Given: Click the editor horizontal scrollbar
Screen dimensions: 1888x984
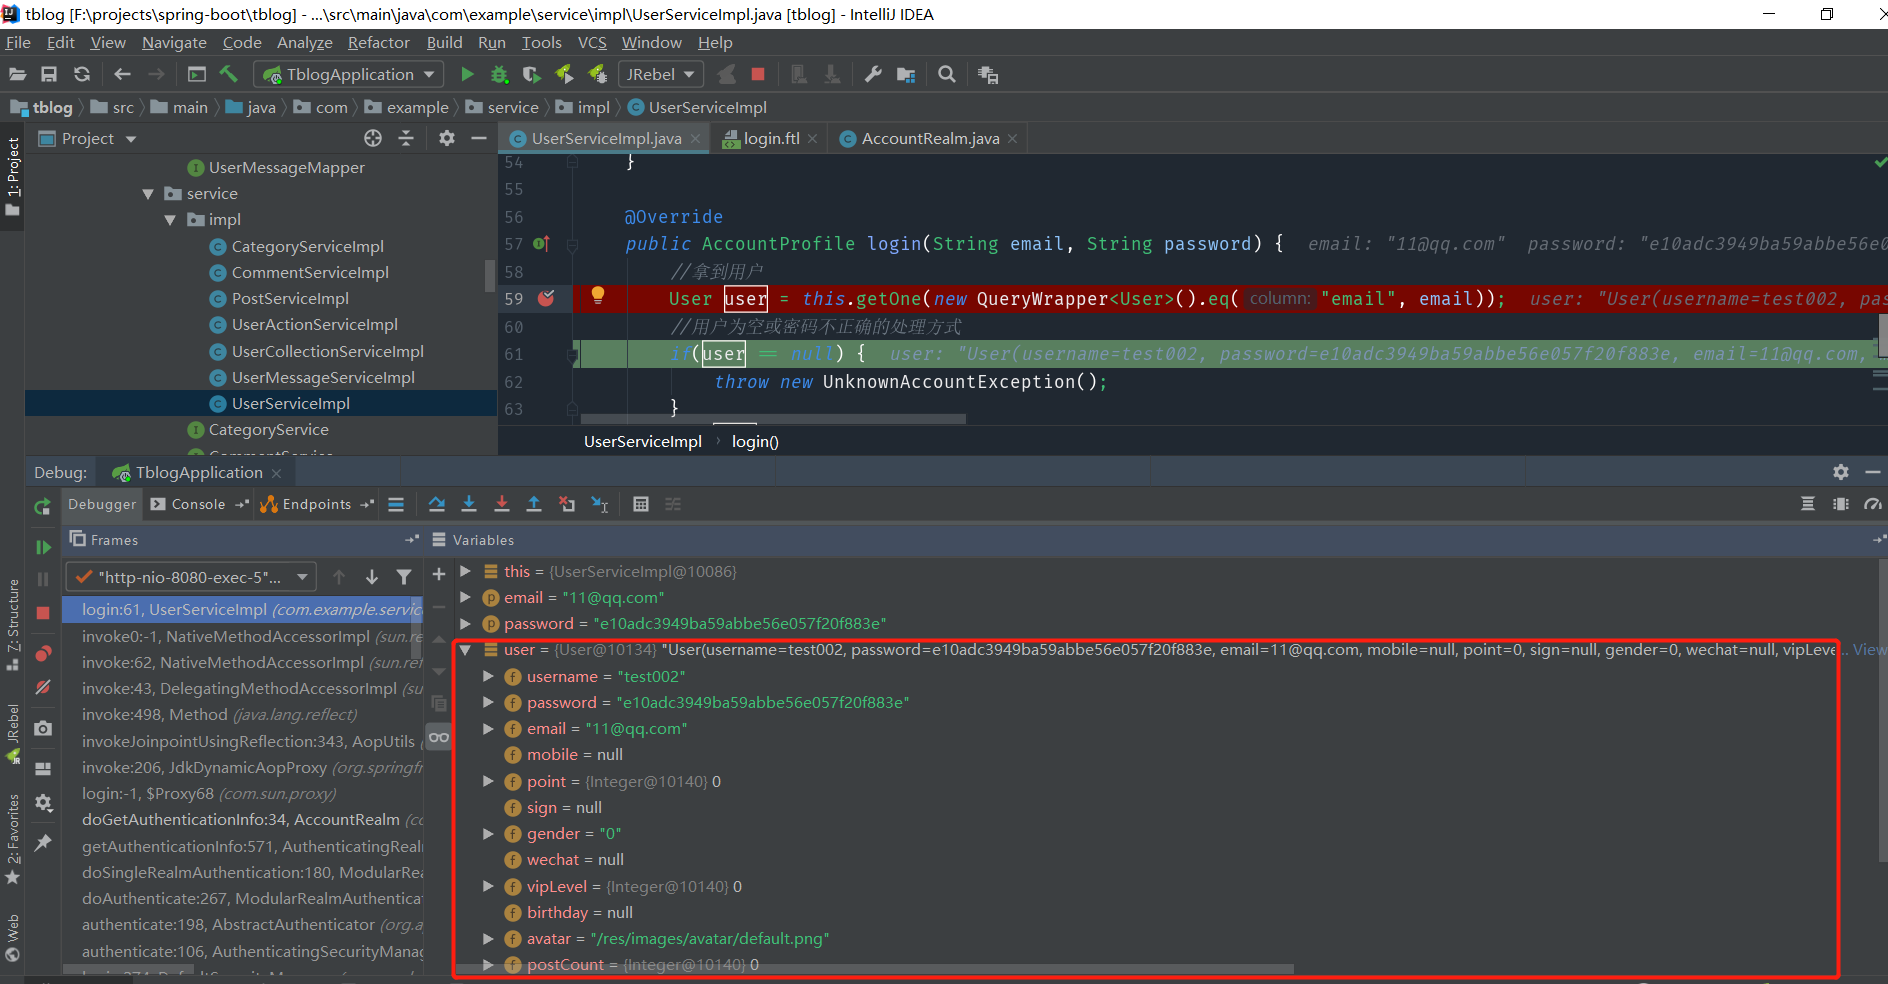Looking at the screenshot, I should pyautogui.click(x=773, y=420).
